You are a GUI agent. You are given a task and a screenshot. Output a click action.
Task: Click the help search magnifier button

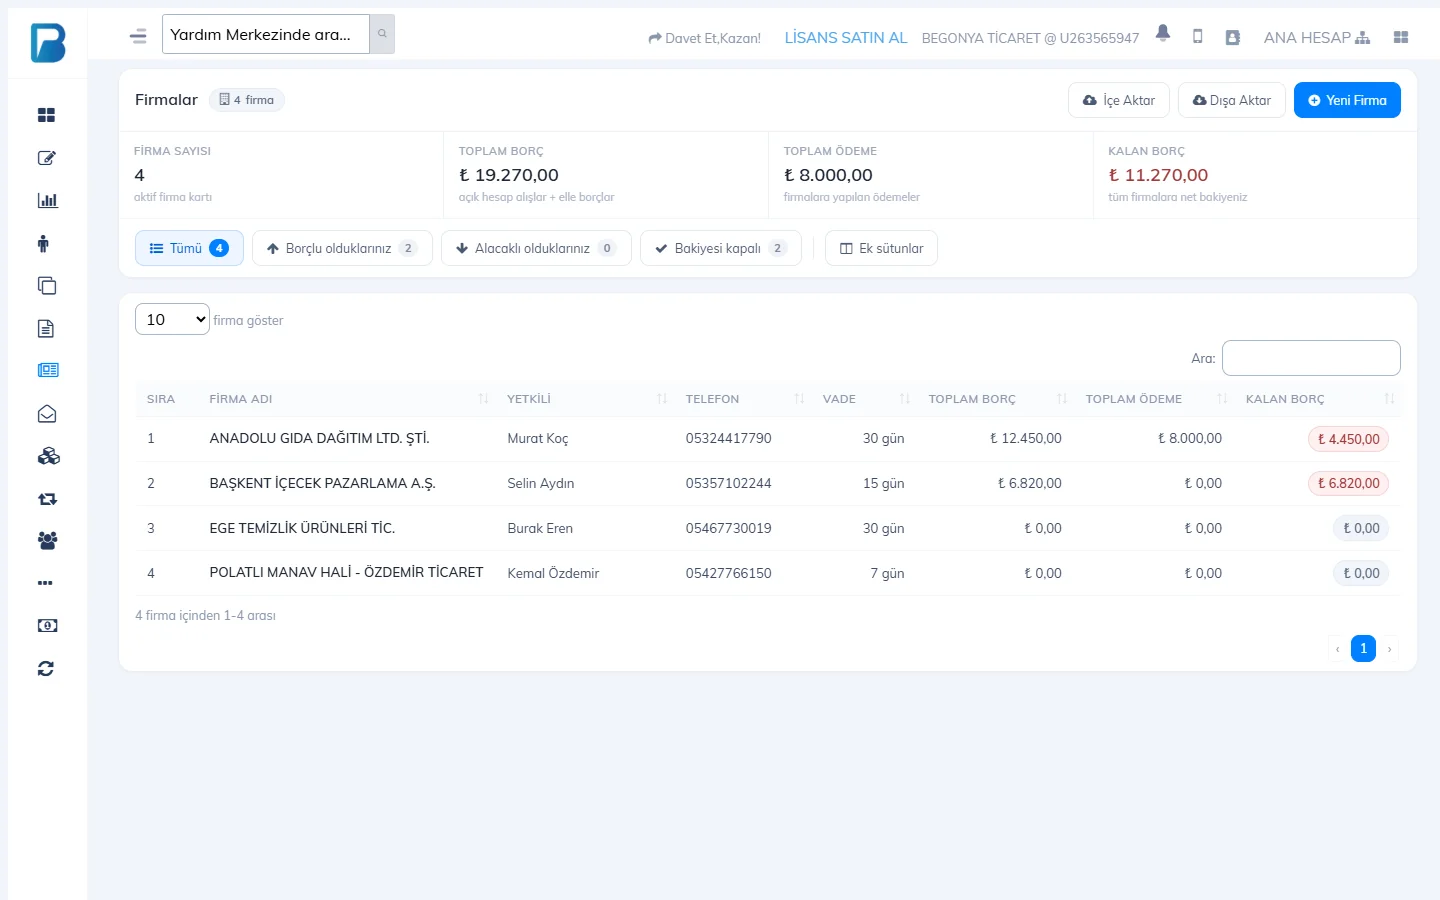(x=382, y=34)
